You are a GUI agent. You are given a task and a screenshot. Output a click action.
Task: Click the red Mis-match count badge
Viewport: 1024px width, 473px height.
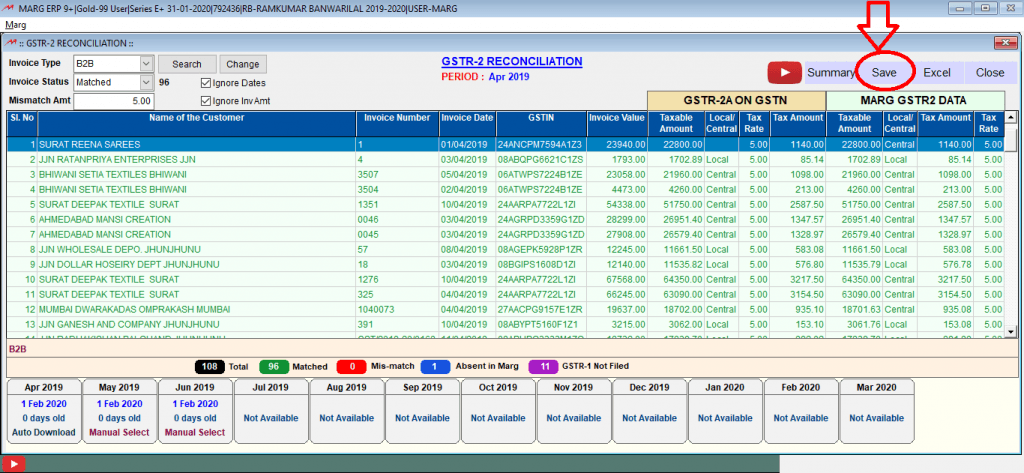coord(352,367)
